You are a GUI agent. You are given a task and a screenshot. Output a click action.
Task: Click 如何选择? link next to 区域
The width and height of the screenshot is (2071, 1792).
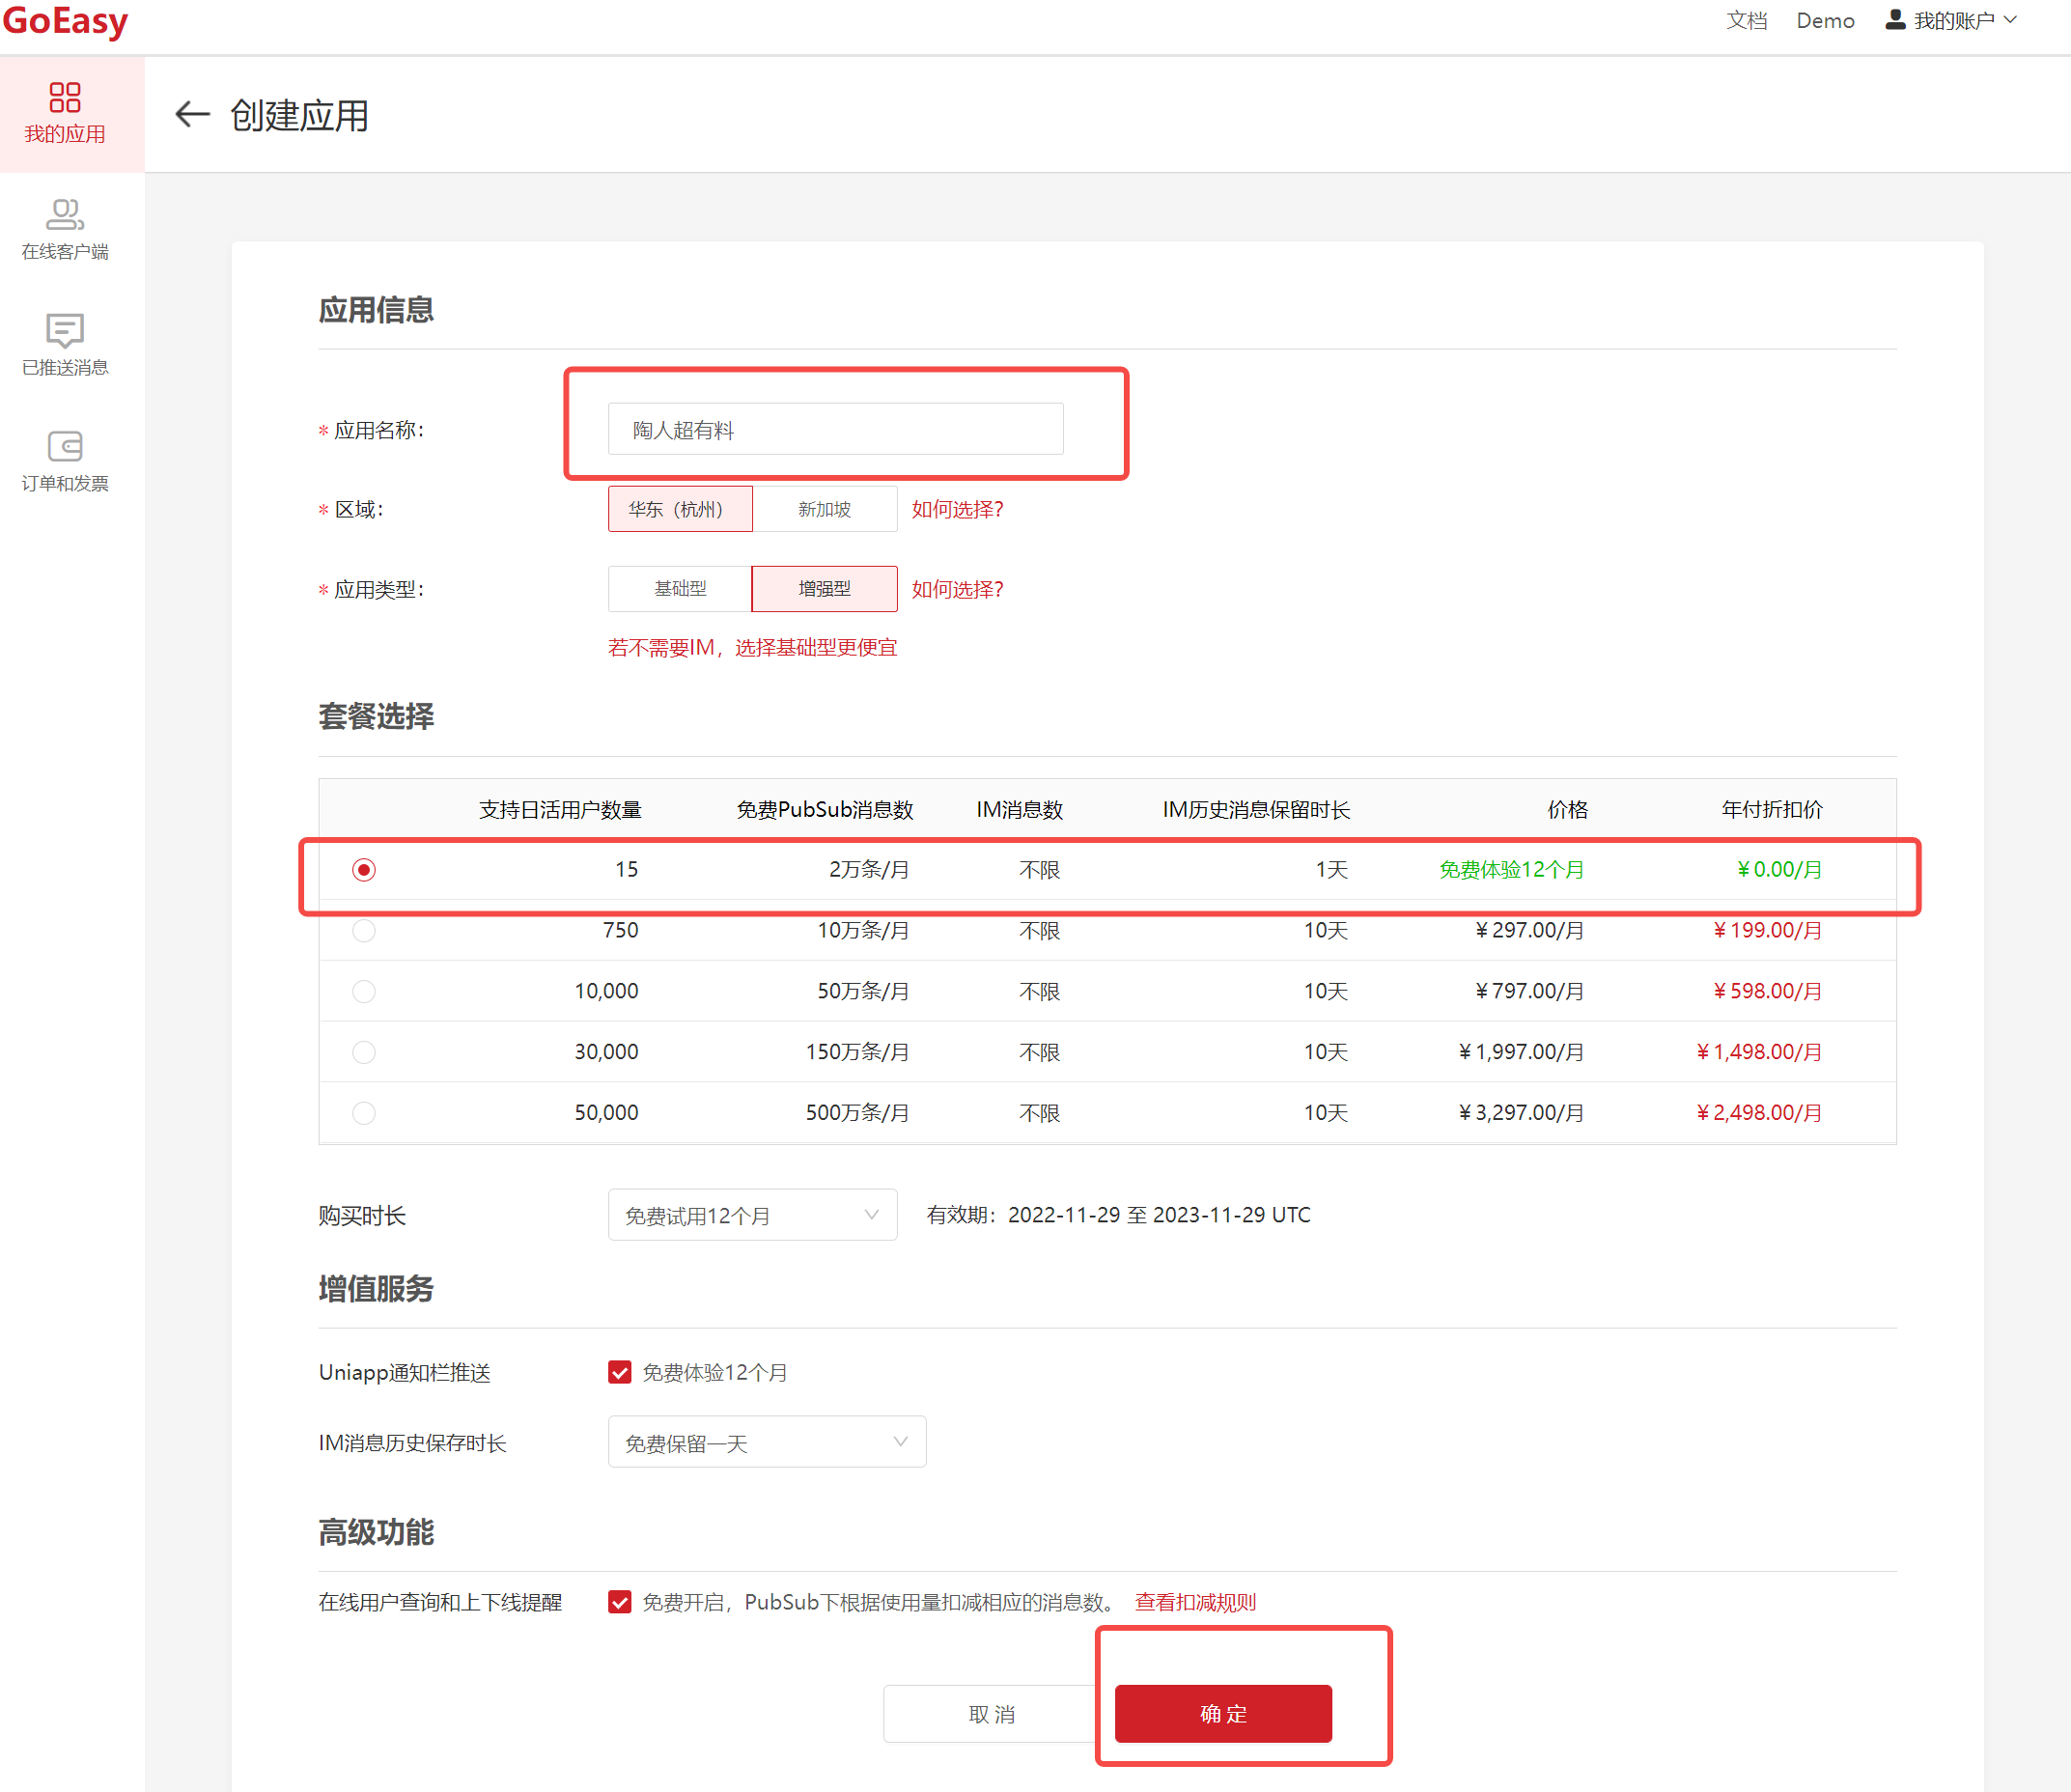coord(957,509)
